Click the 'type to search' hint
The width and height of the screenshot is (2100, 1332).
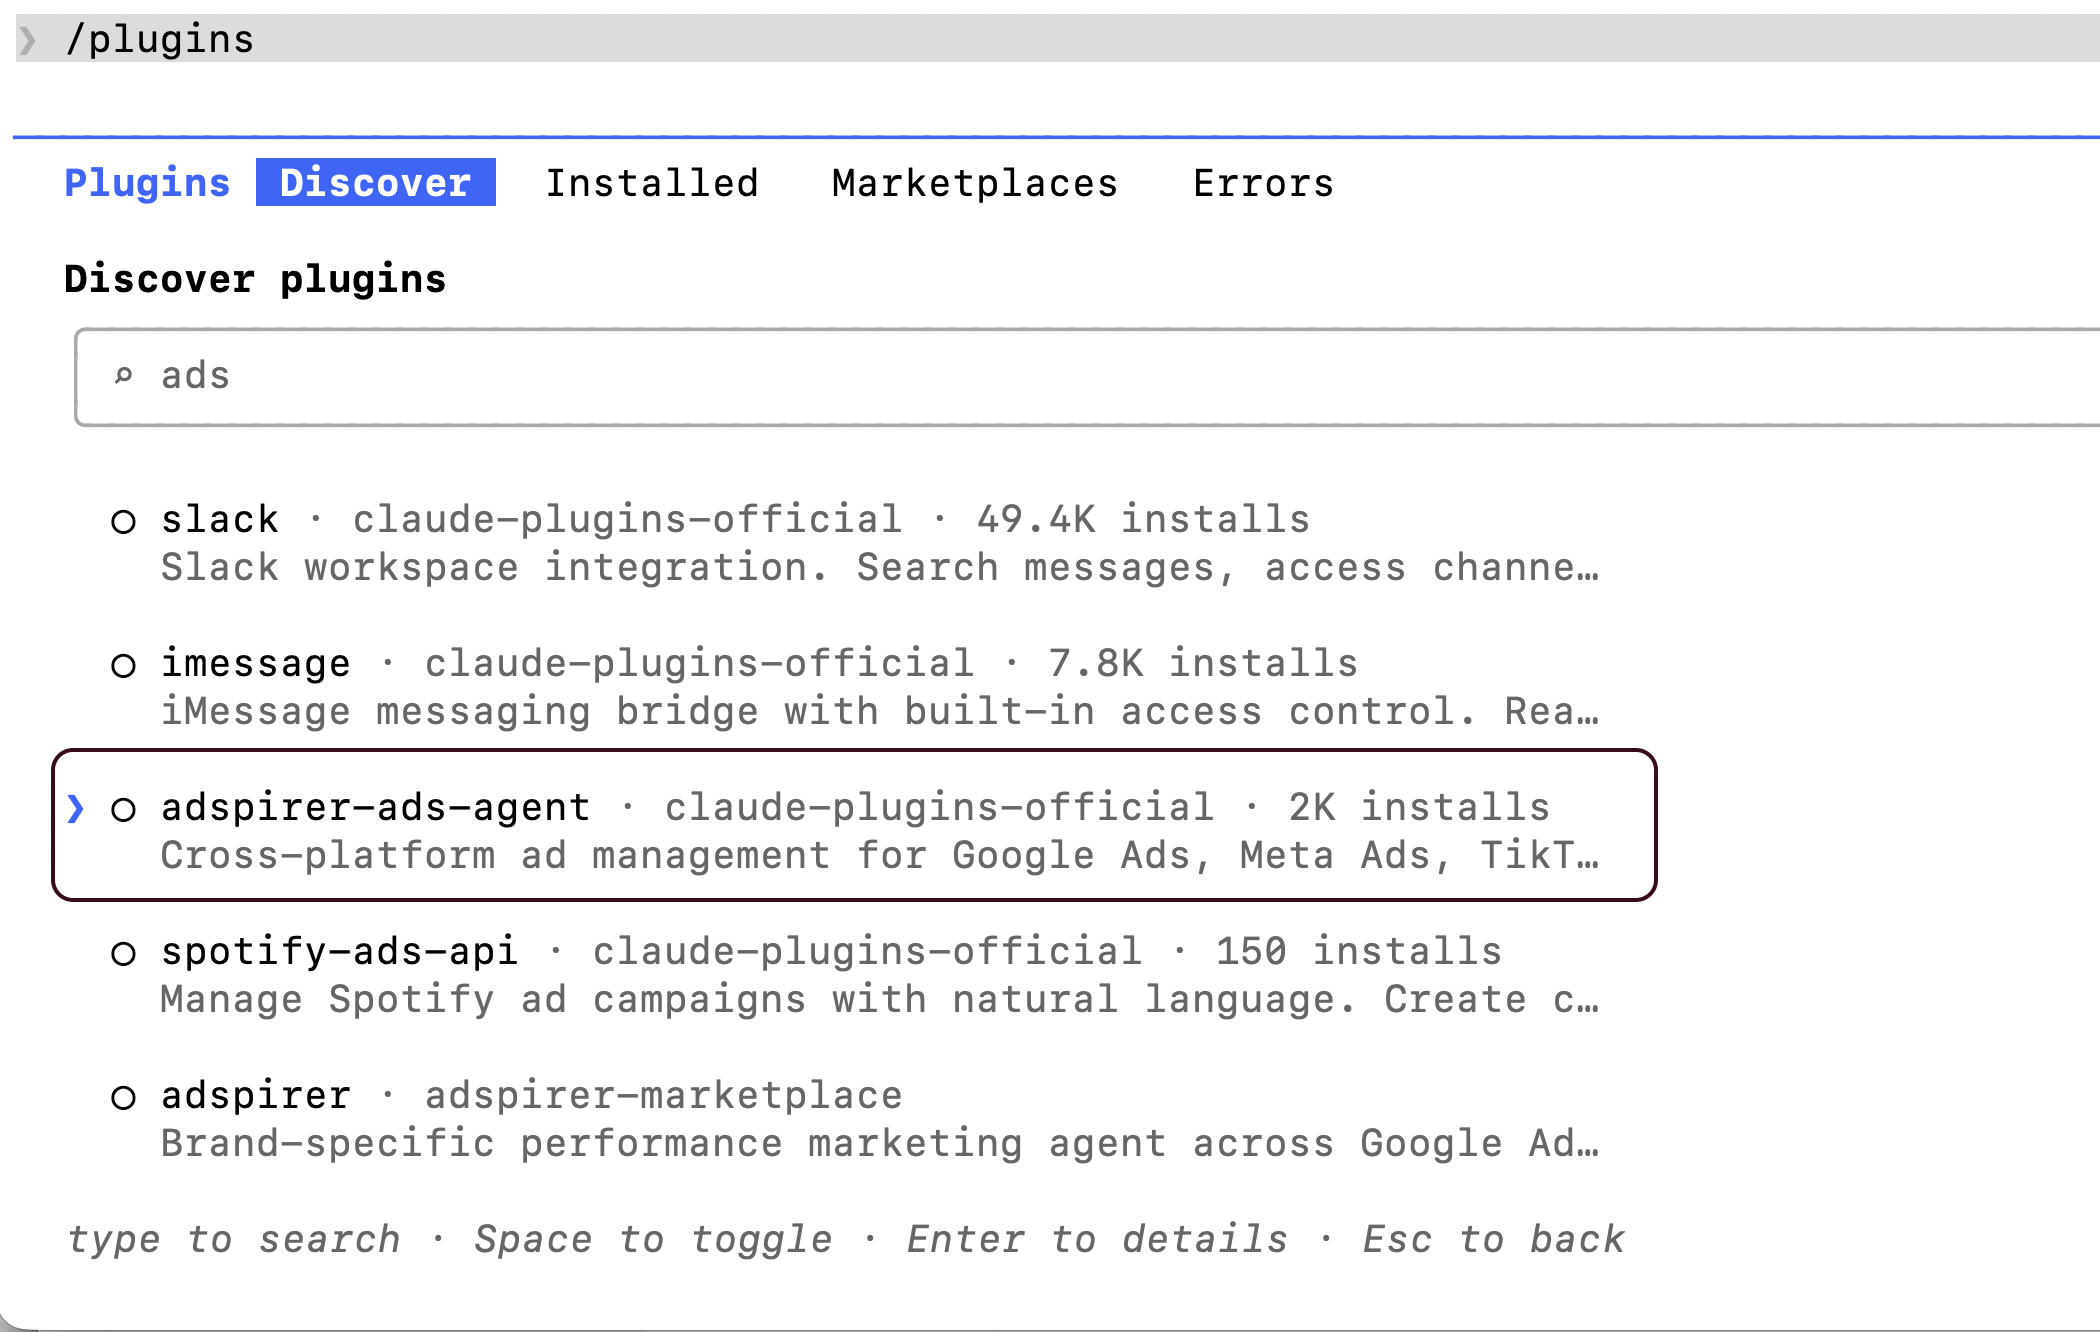tap(234, 1239)
